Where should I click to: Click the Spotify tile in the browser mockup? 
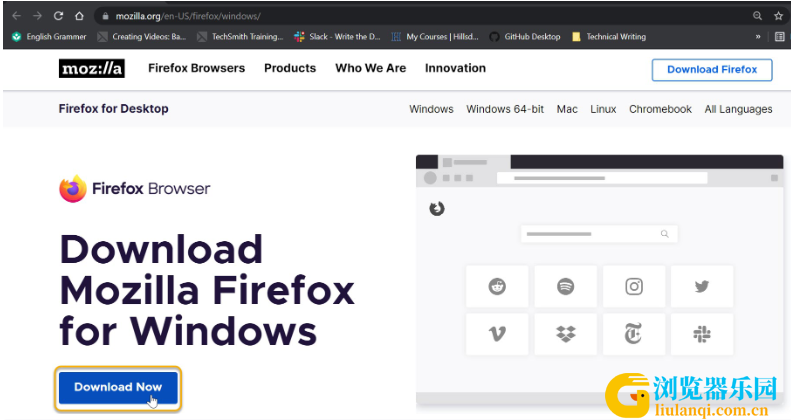pos(566,286)
